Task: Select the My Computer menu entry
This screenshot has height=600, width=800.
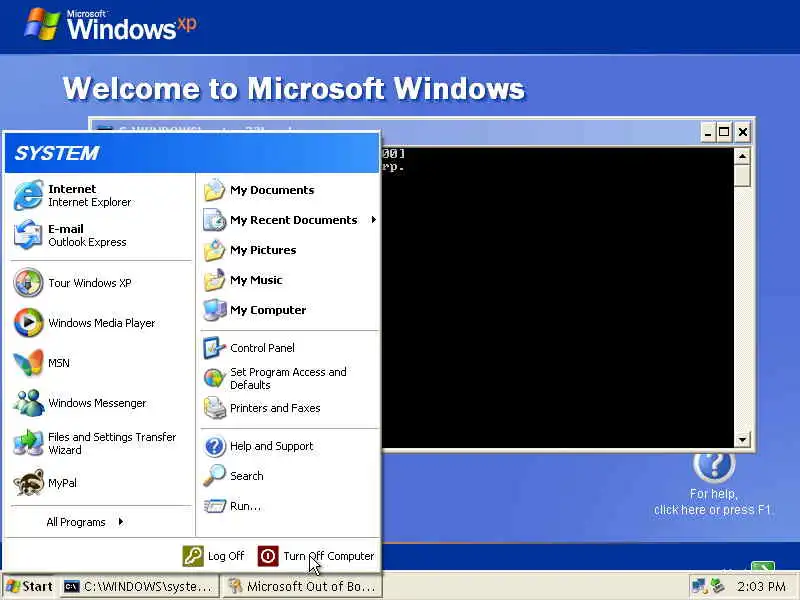Action: click(x=289, y=310)
